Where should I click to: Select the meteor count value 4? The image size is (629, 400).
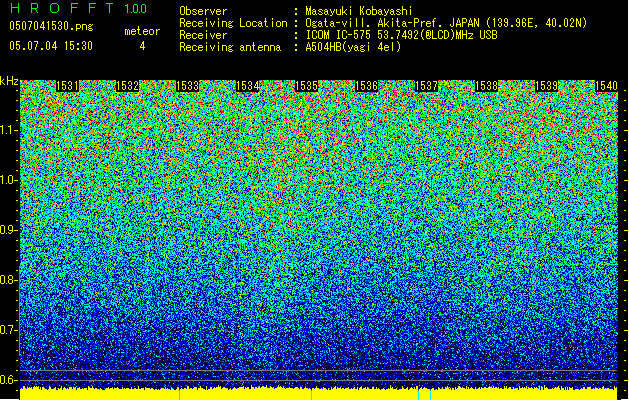point(142,47)
